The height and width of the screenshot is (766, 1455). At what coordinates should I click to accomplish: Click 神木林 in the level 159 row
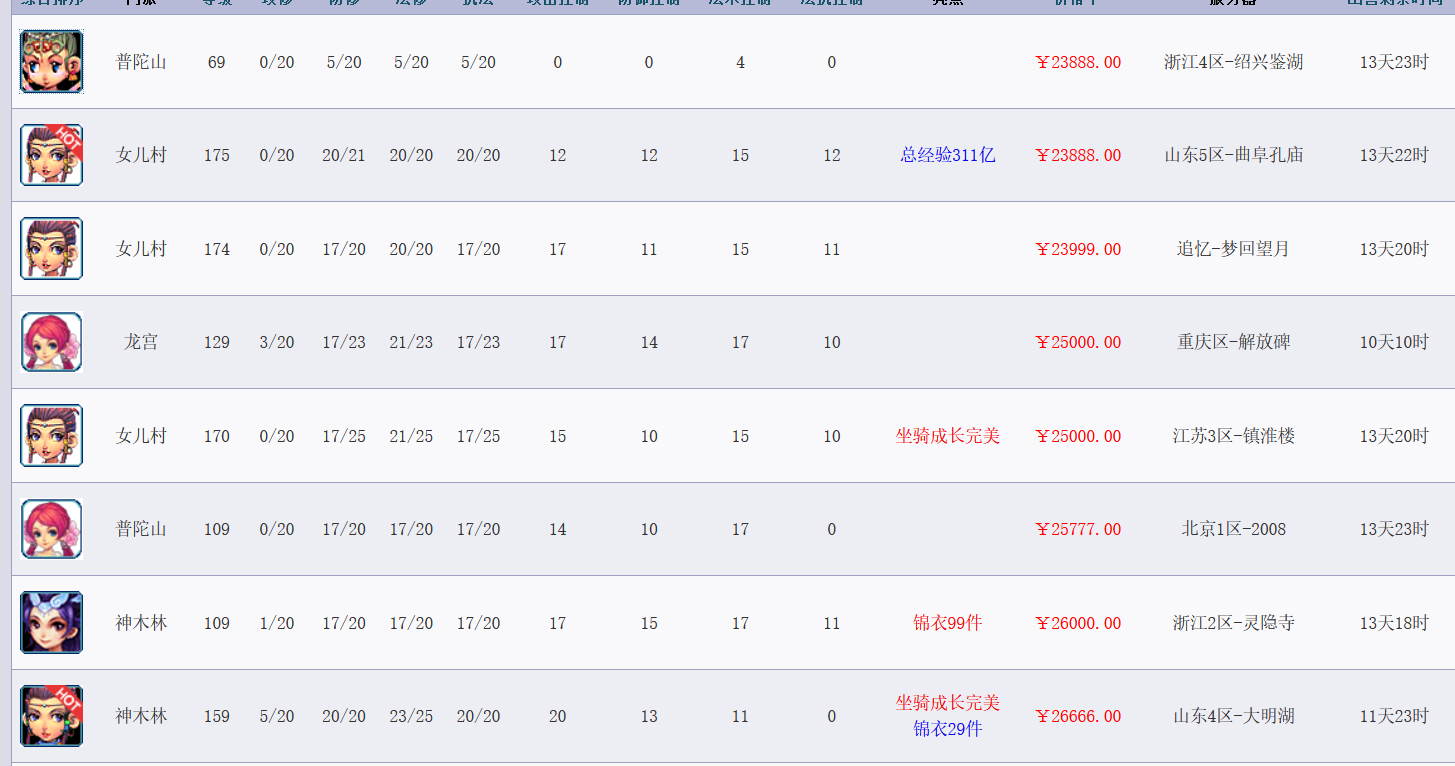[141, 716]
